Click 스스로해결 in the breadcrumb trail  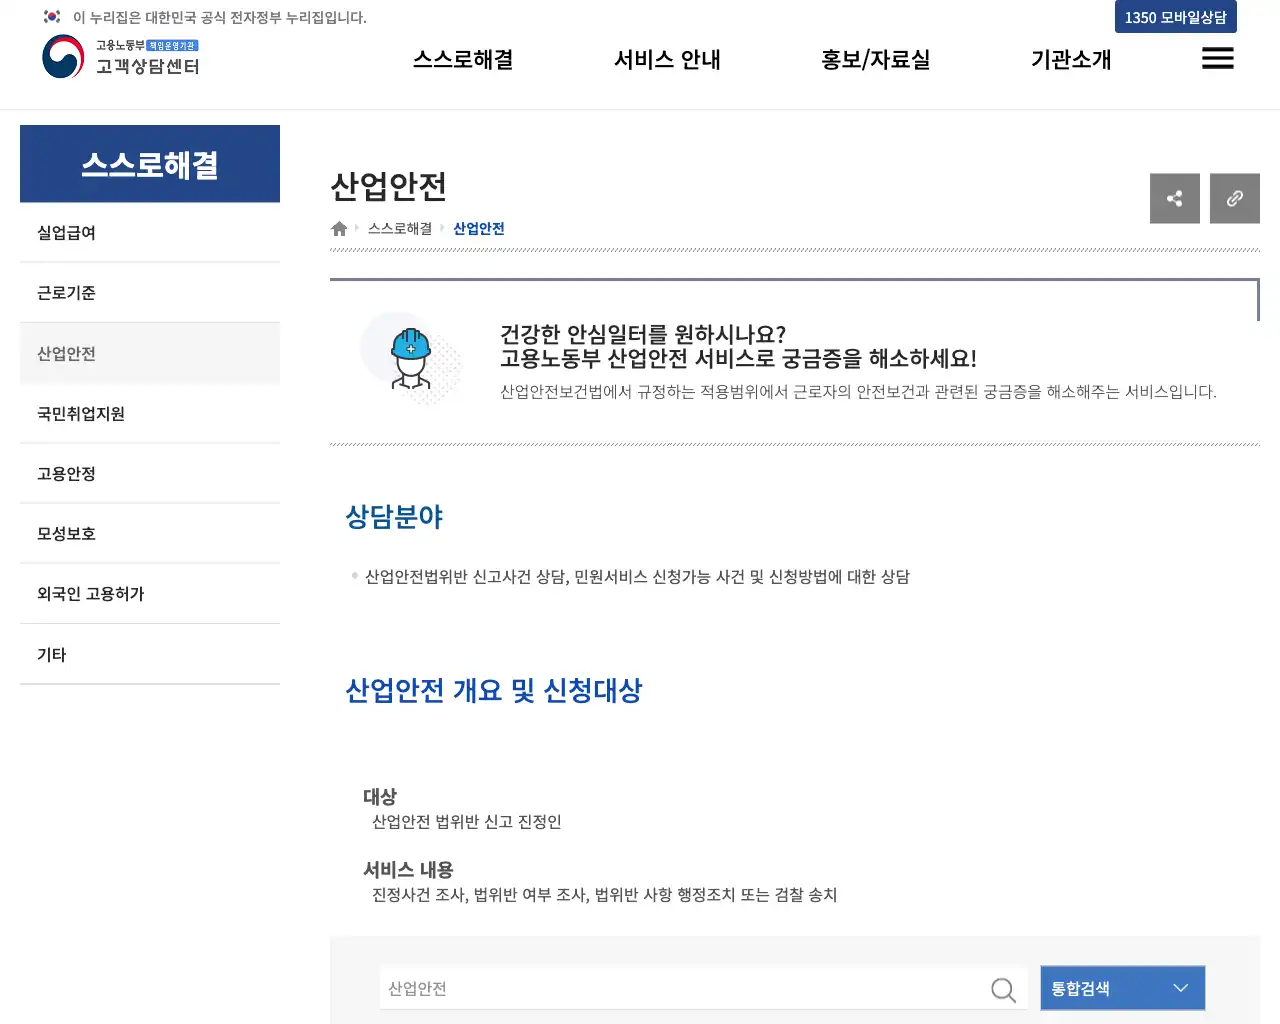click(399, 228)
